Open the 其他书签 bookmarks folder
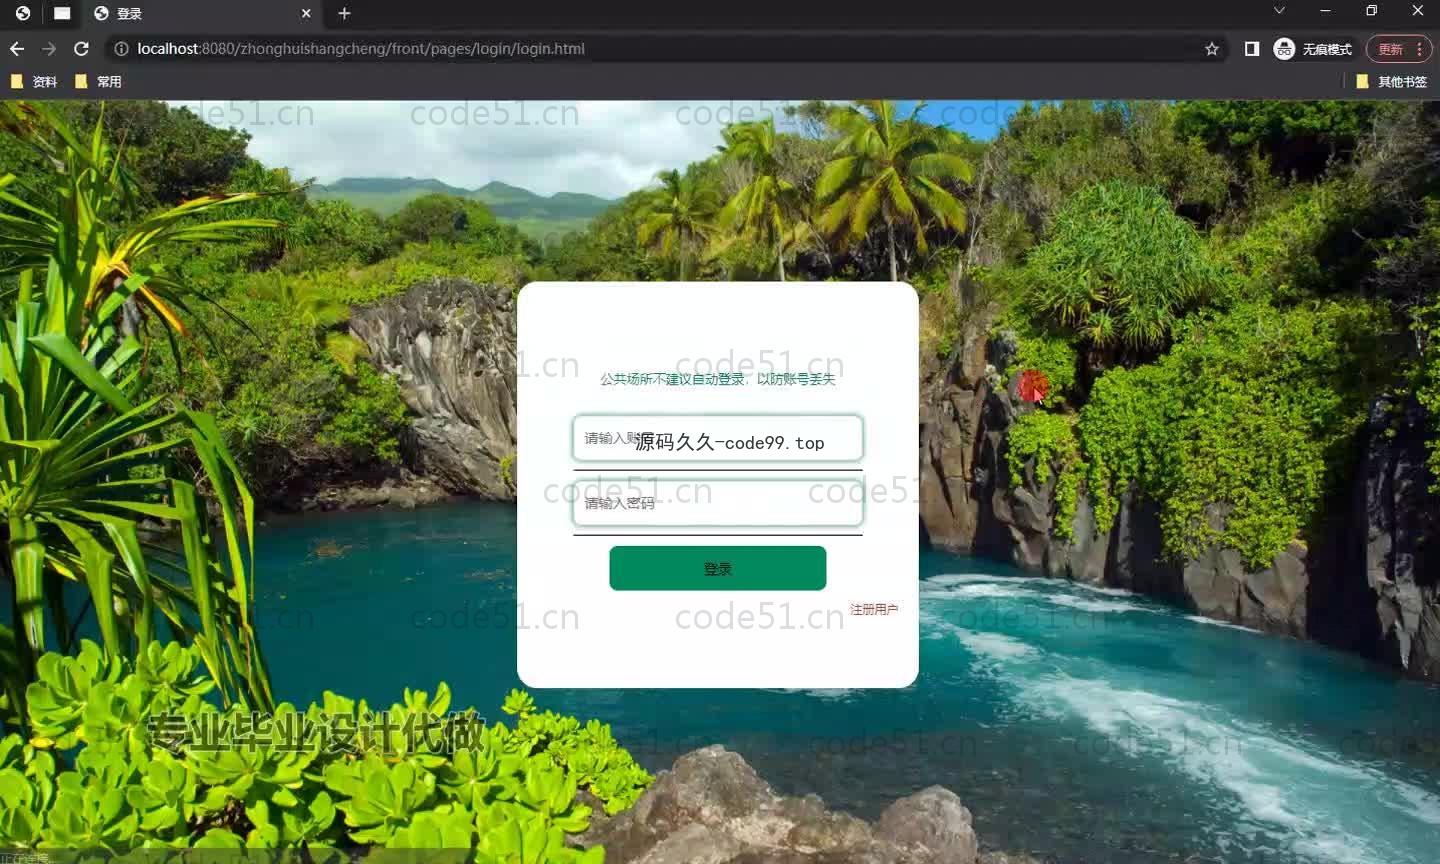The width and height of the screenshot is (1440, 864). pos(1391,82)
